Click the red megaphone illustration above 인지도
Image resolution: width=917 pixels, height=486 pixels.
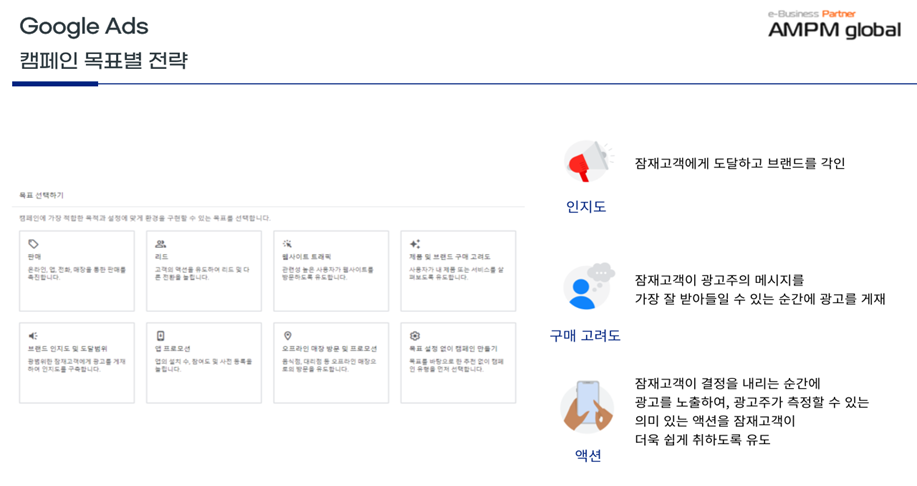click(x=588, y=162)
